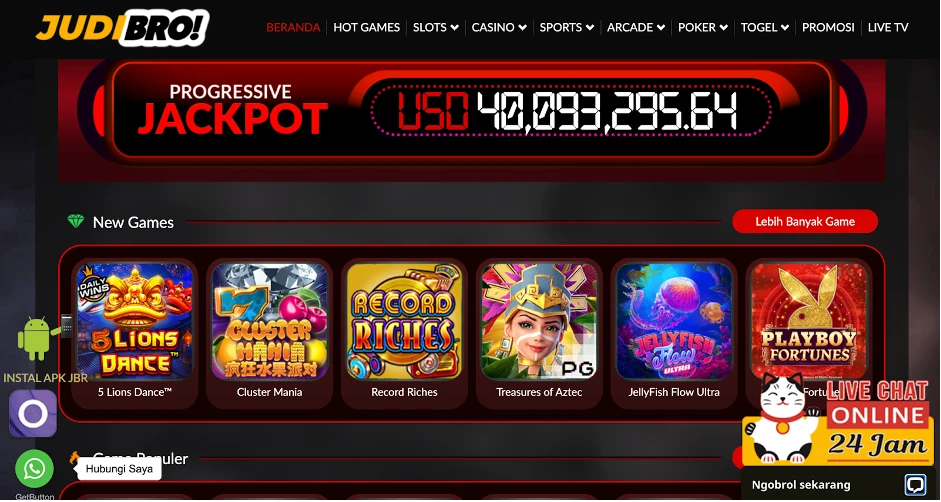Click the JudiBro logo
This screenshot has height=502, width=941.
[x=122, y=28]
